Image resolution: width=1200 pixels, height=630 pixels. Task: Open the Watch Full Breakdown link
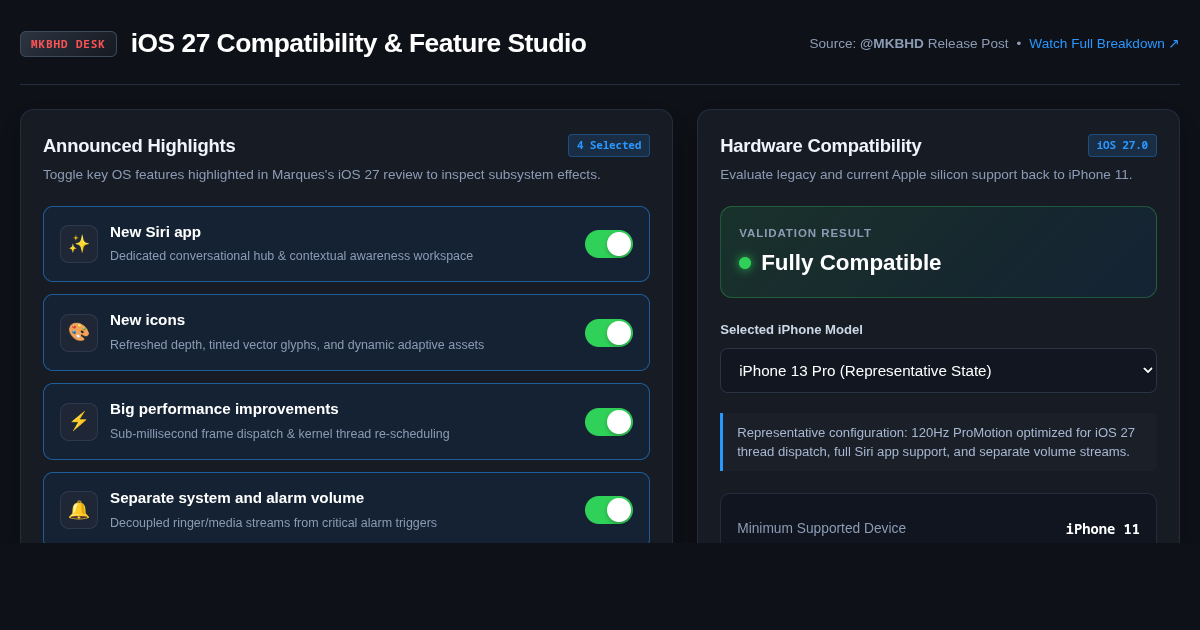click(x=1104, y=44)
